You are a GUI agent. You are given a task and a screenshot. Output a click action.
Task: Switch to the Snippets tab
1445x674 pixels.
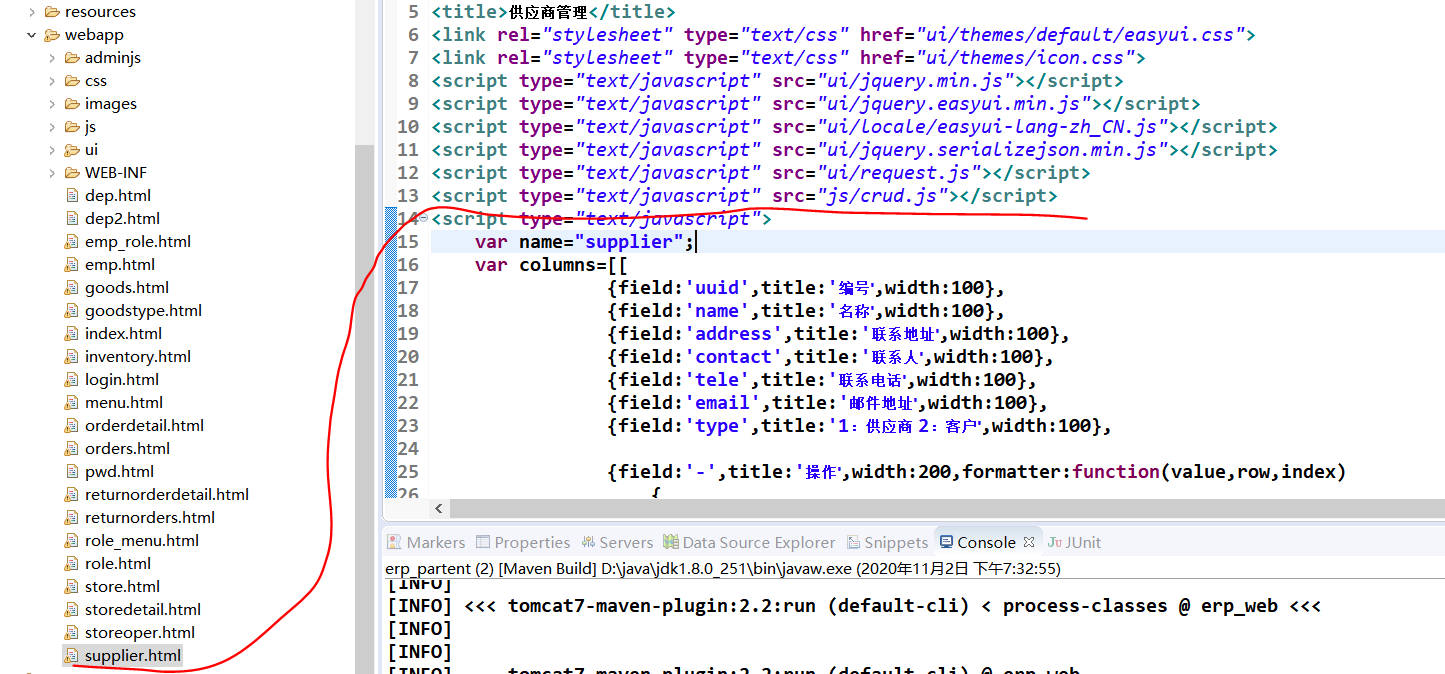pyautogui.click(x=887, y=542)
